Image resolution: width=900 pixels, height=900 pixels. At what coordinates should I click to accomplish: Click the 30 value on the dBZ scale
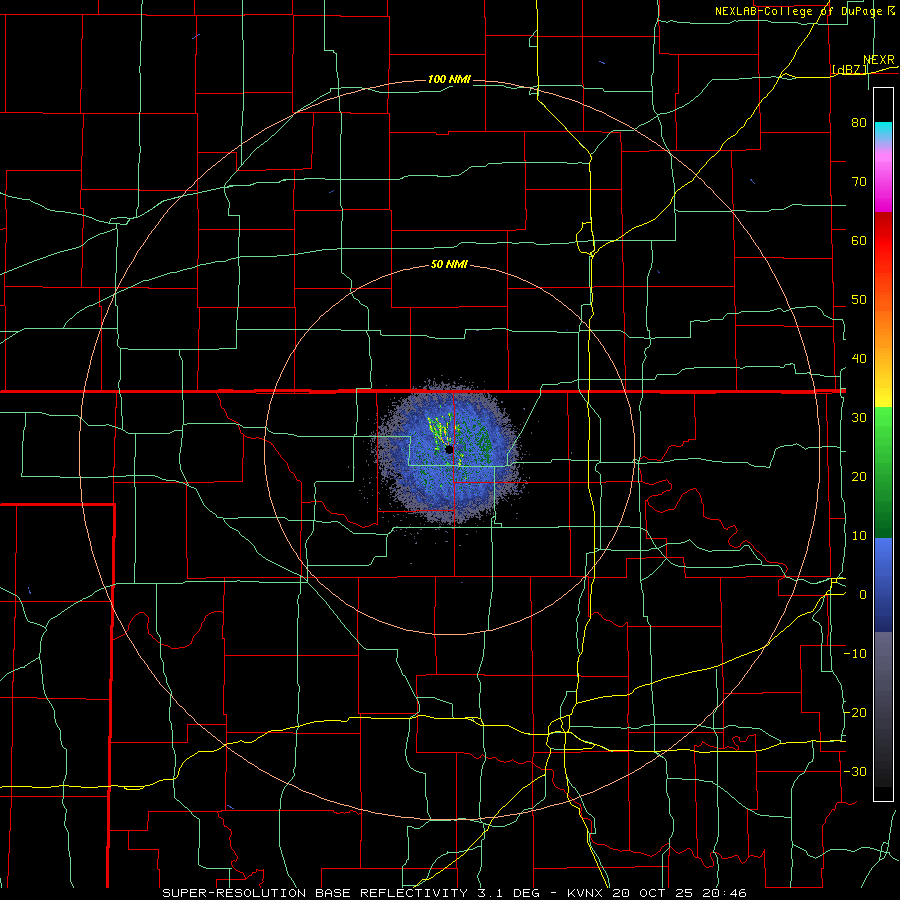click(859, 418)
